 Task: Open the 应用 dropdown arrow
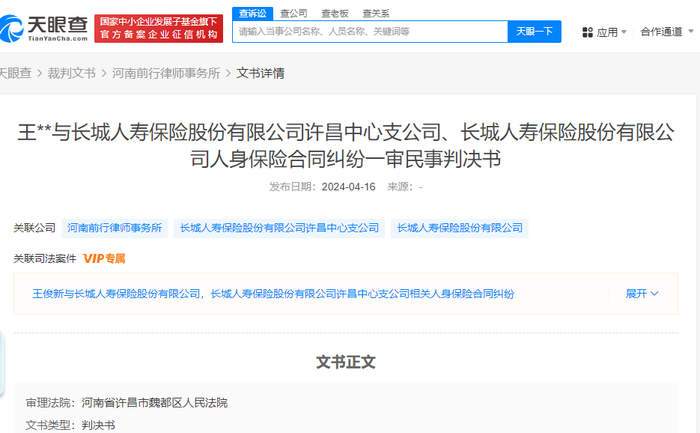pyautogui.click(x=624, y=32)
